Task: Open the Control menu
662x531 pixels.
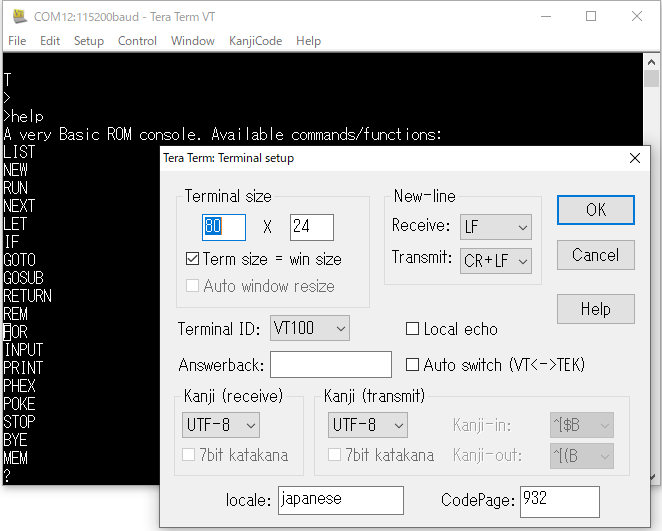Action: (x=137, y=41)
